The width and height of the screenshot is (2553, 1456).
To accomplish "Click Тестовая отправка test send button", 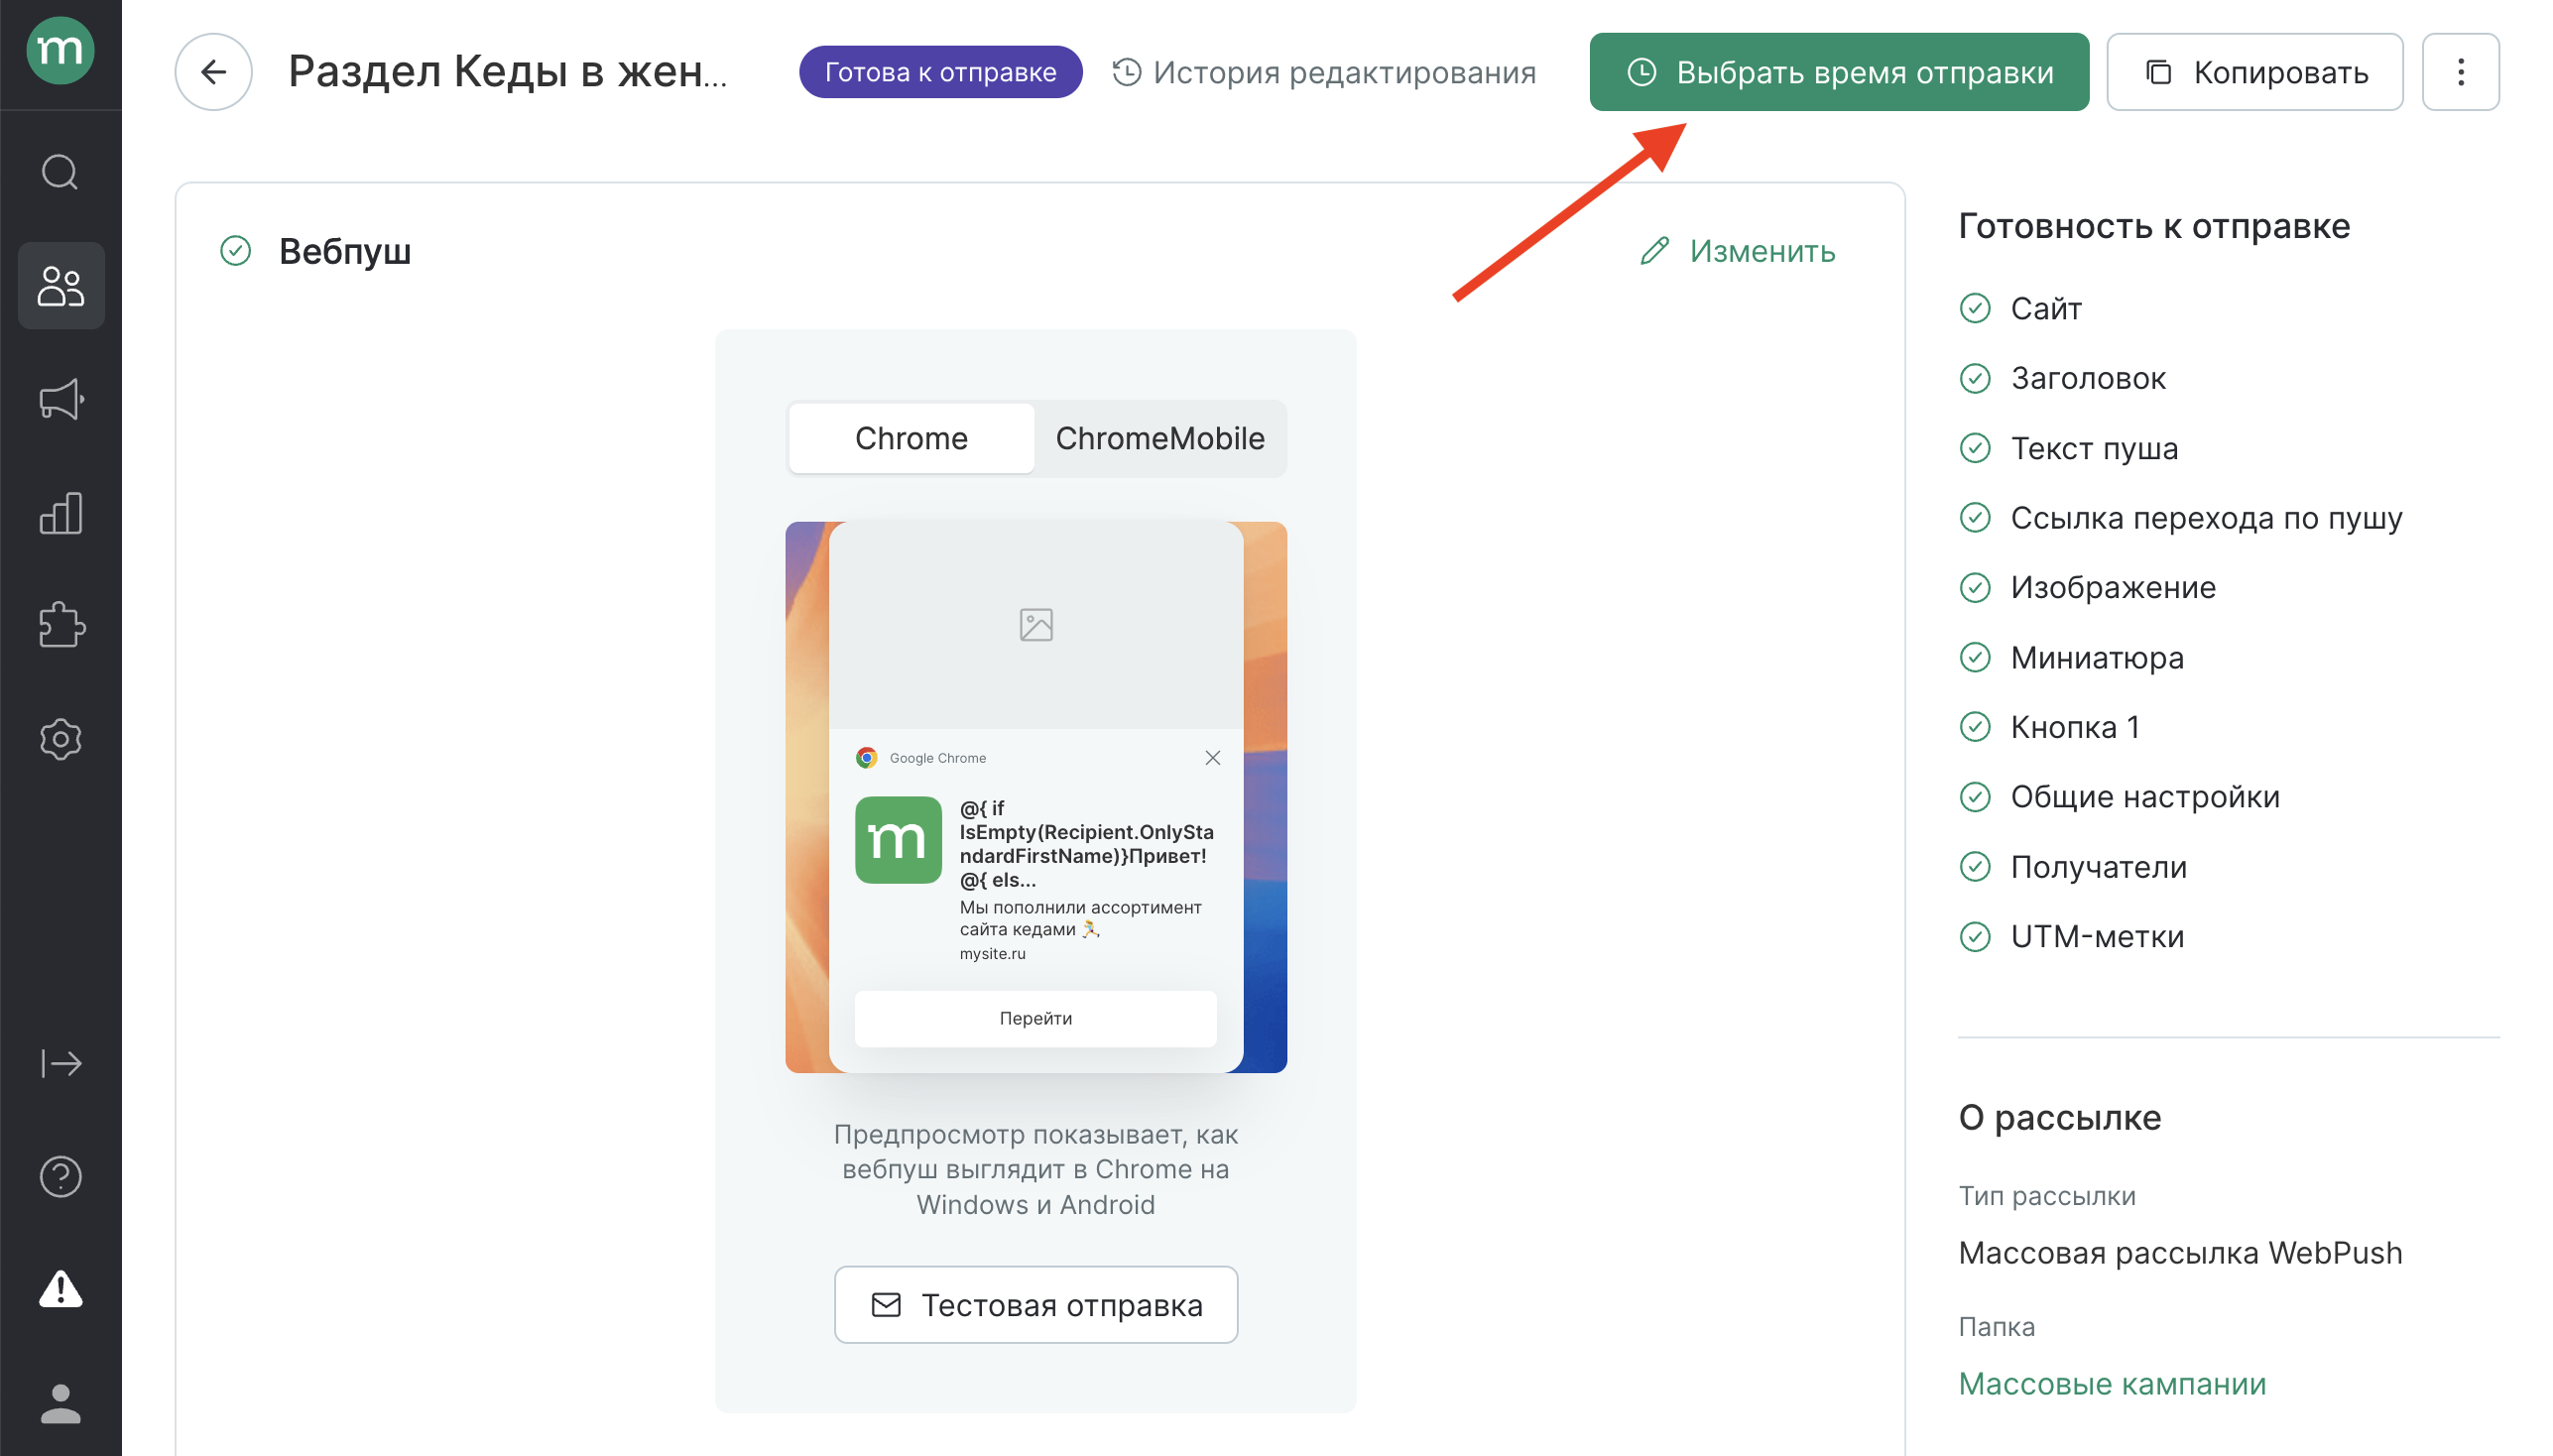I will [x=1034, y=1305].
